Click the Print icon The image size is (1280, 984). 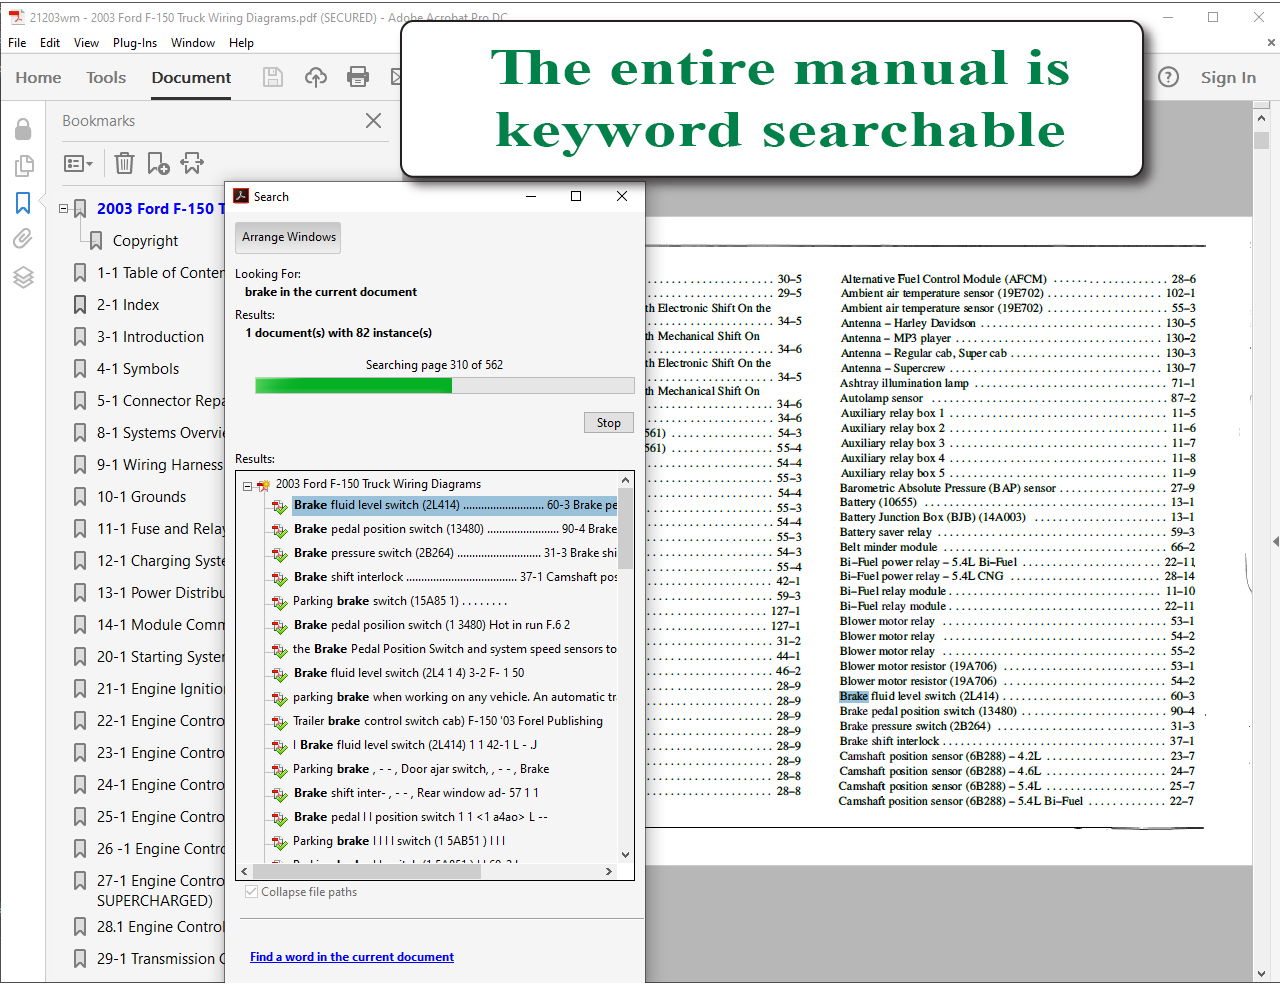(x=358, y=77)
